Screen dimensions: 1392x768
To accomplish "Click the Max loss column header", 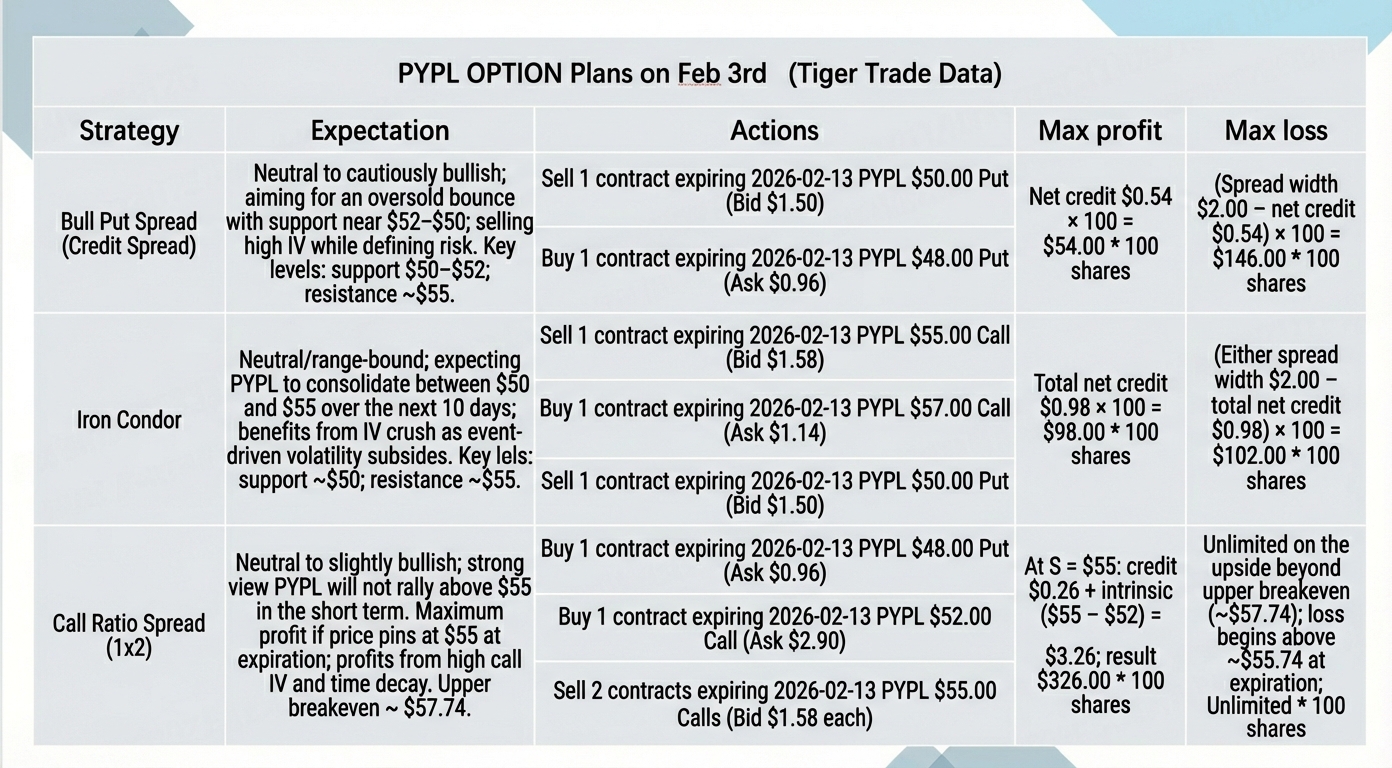I will coord(1276,130).
